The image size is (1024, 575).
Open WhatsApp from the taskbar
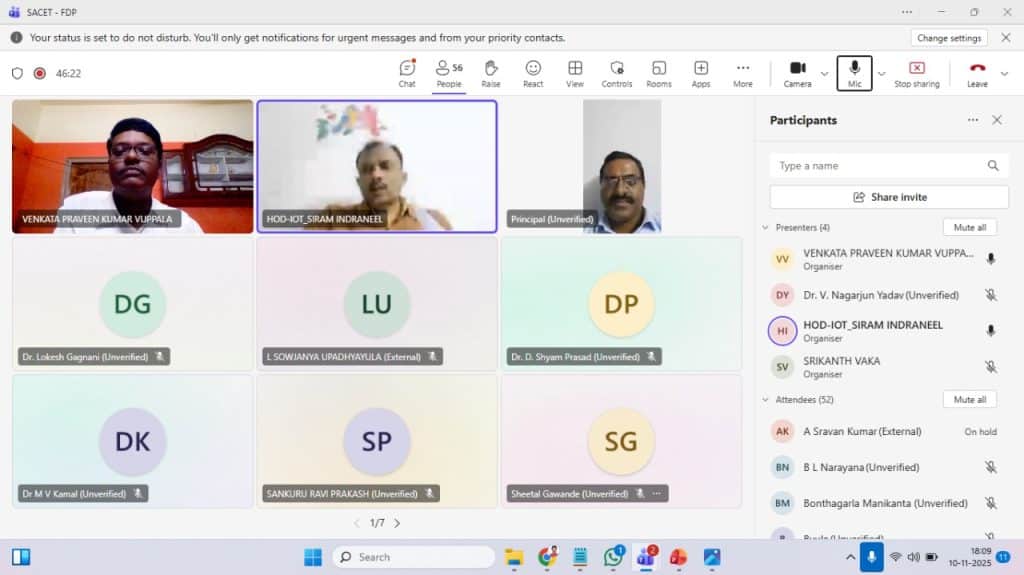pyautogui.click(x=613, y=557)
